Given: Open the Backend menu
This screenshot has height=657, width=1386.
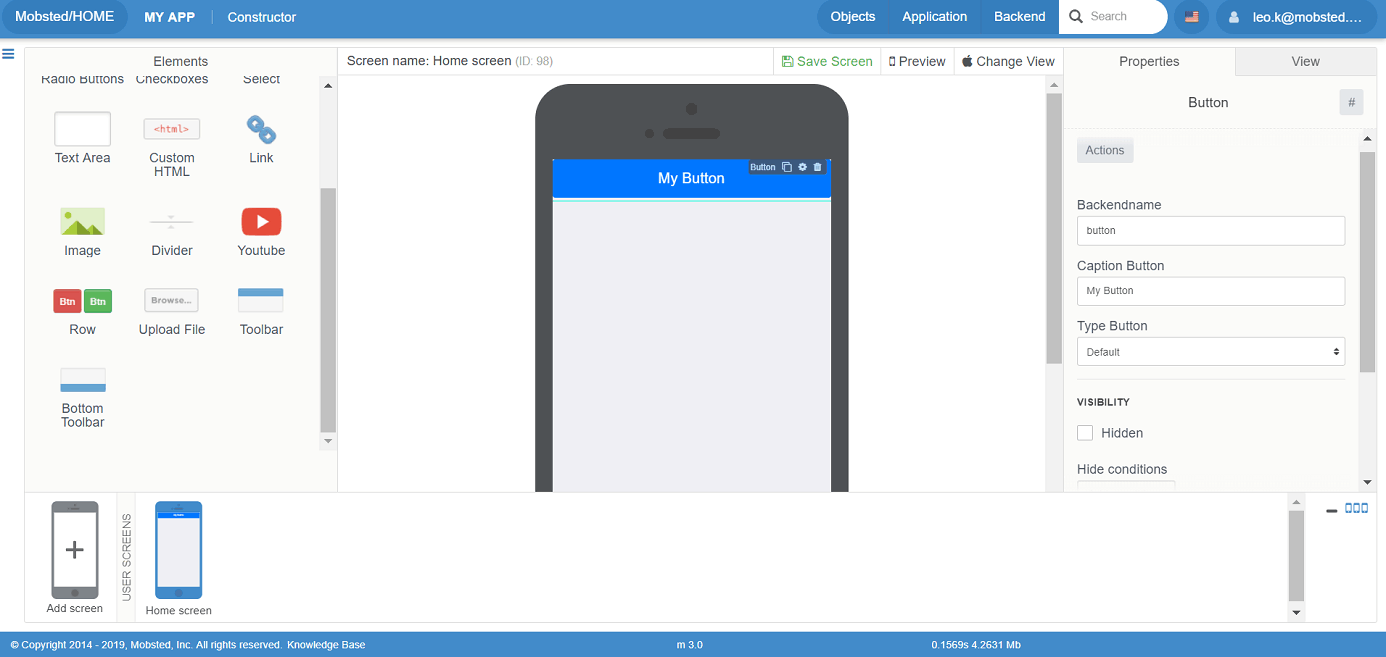Looking at the screenshot, I should [1019, 17].
